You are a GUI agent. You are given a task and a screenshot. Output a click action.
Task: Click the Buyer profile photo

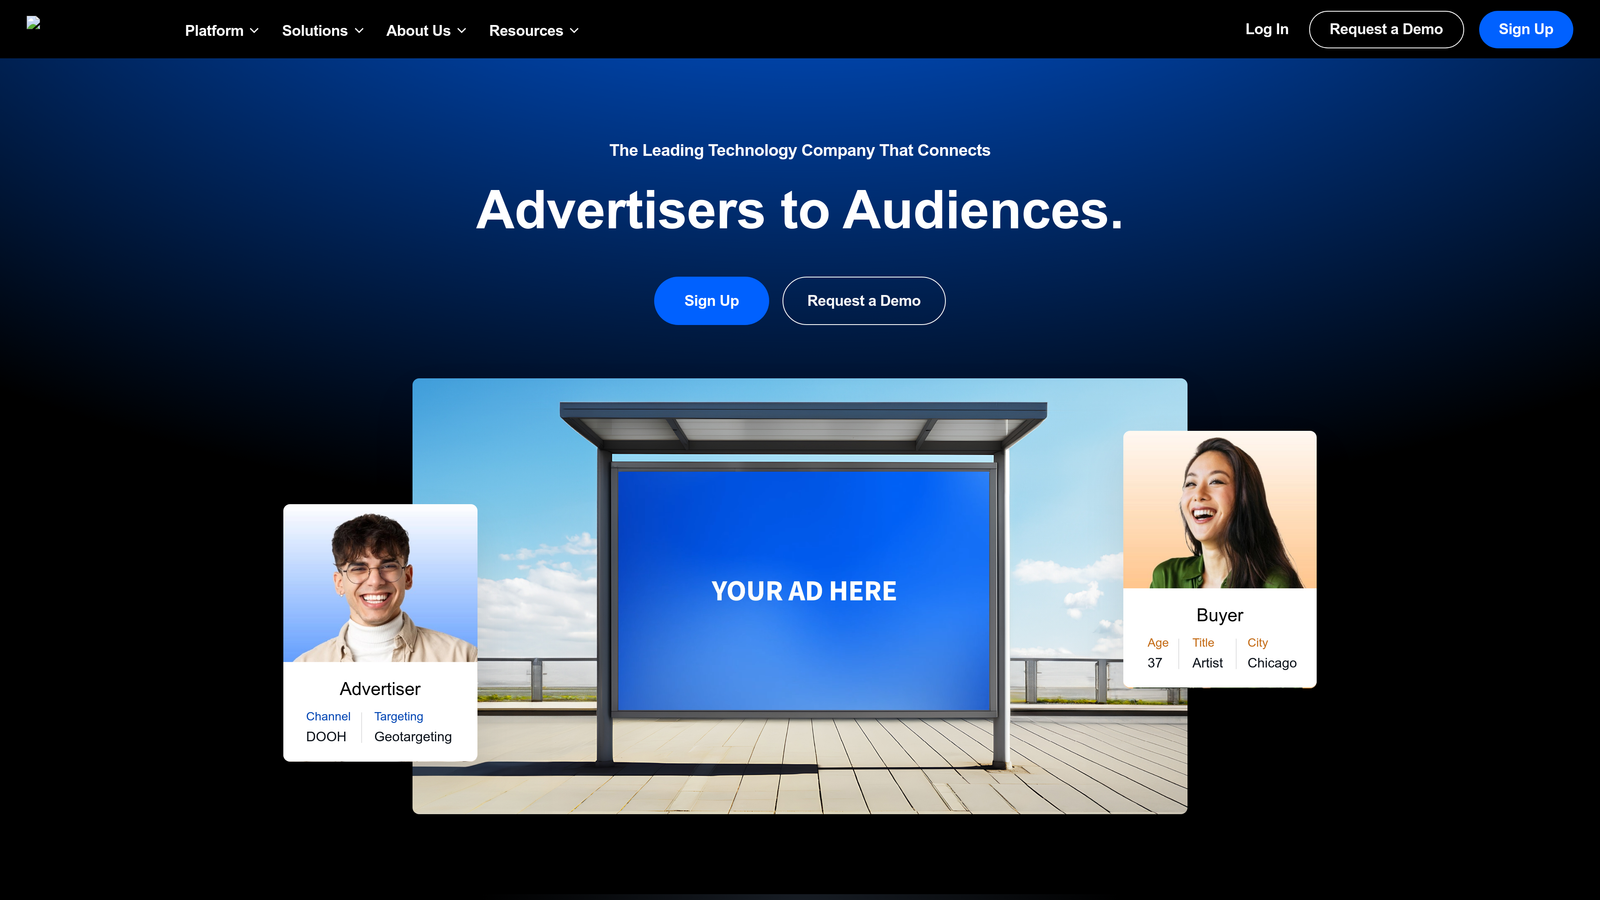click(x=1220, y=510)
